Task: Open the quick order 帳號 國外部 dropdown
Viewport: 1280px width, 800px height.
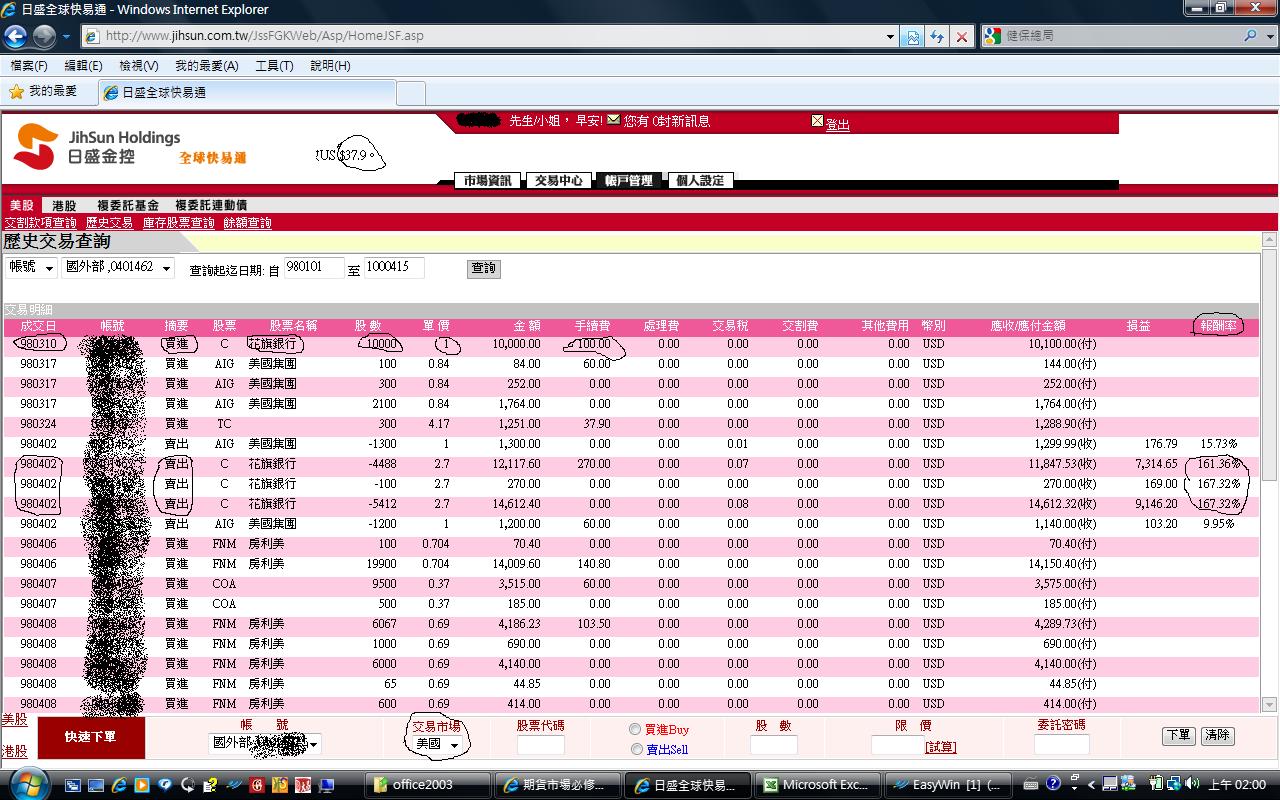Action: tap(265, 743)
